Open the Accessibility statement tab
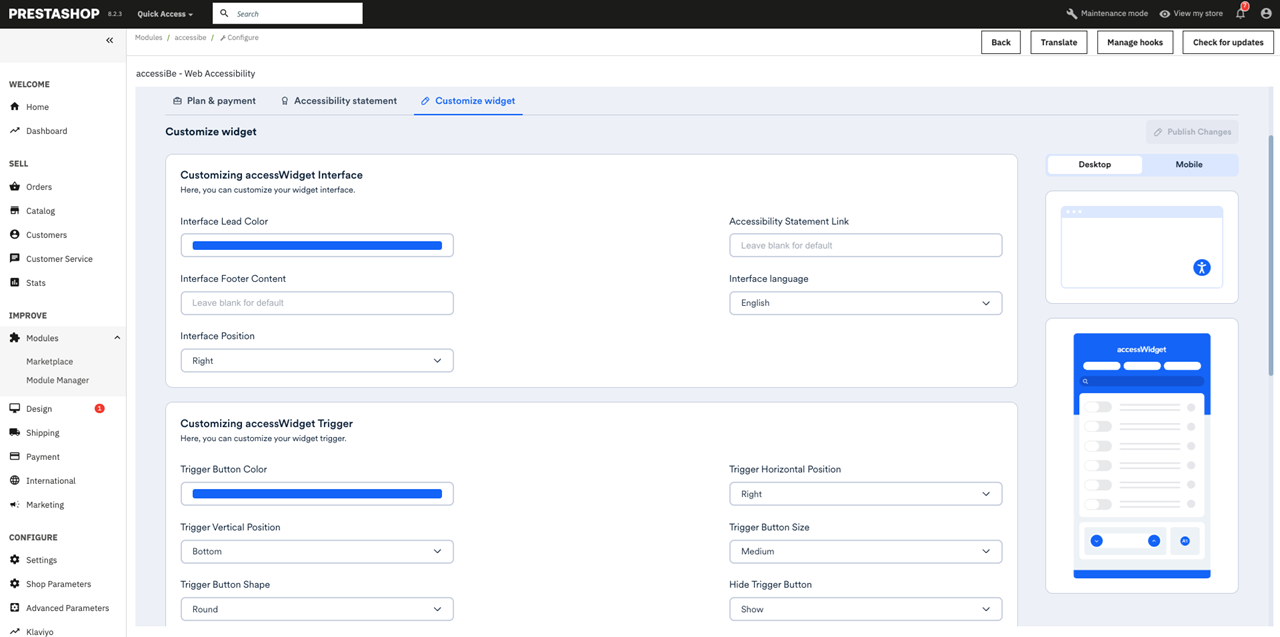 (x=338, y=101)
